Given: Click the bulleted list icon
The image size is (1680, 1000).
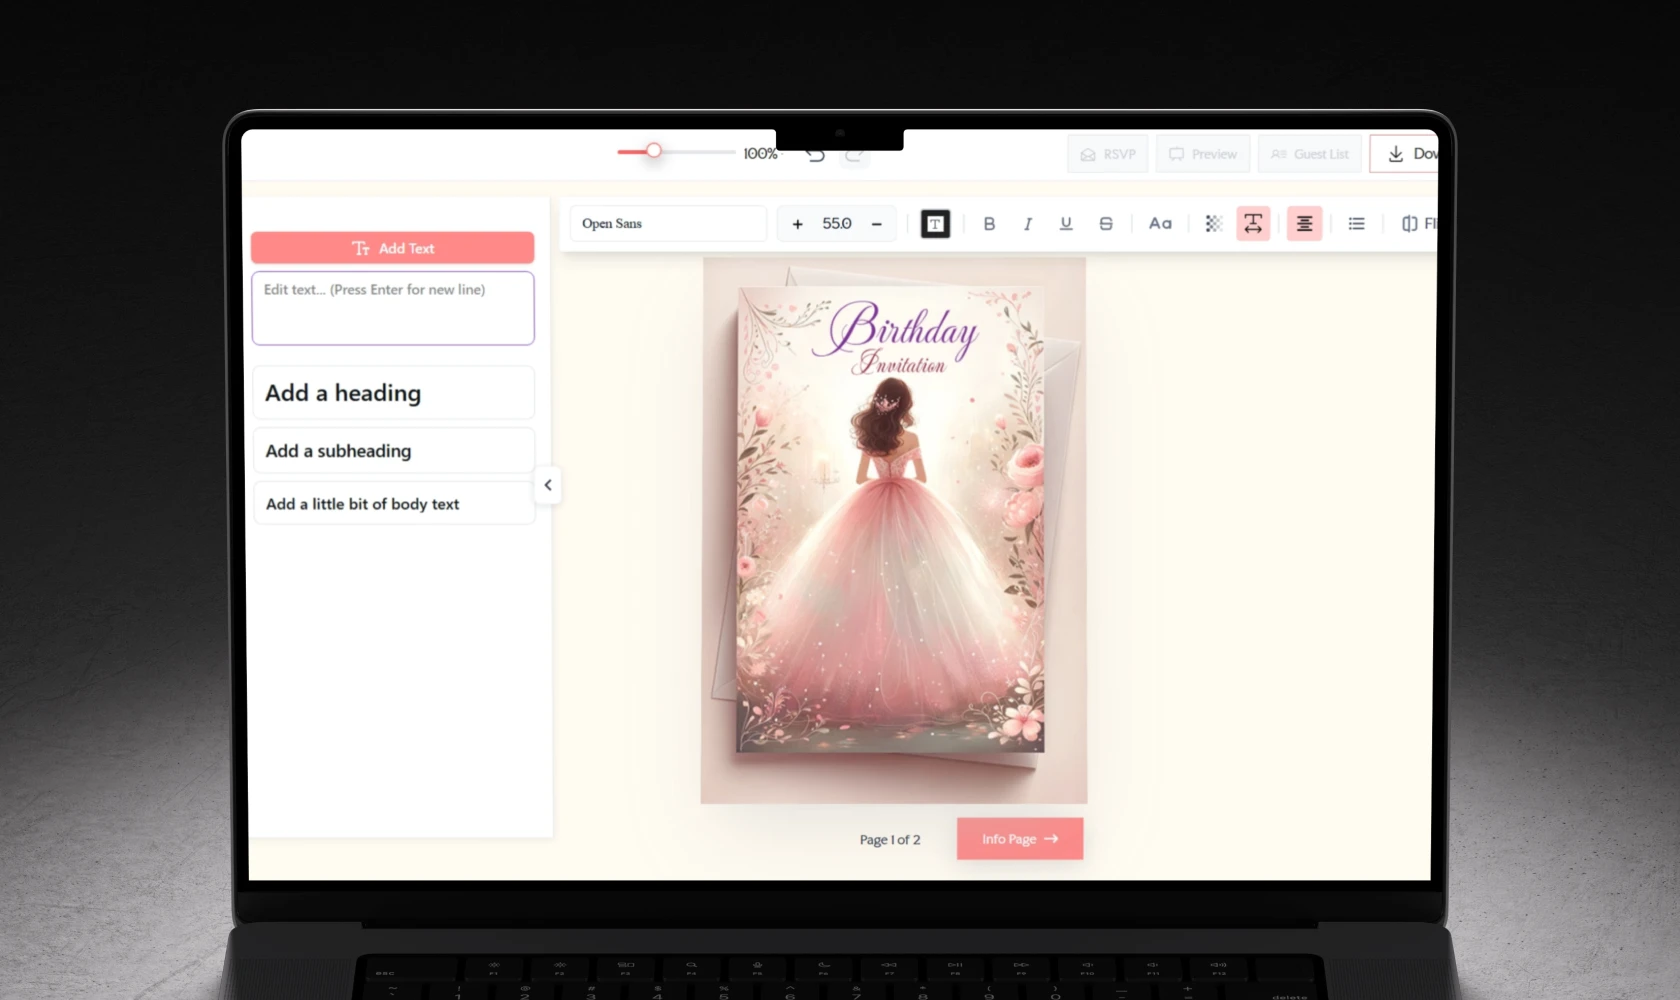Looking at the screenshot, I should pos(1356,224).
